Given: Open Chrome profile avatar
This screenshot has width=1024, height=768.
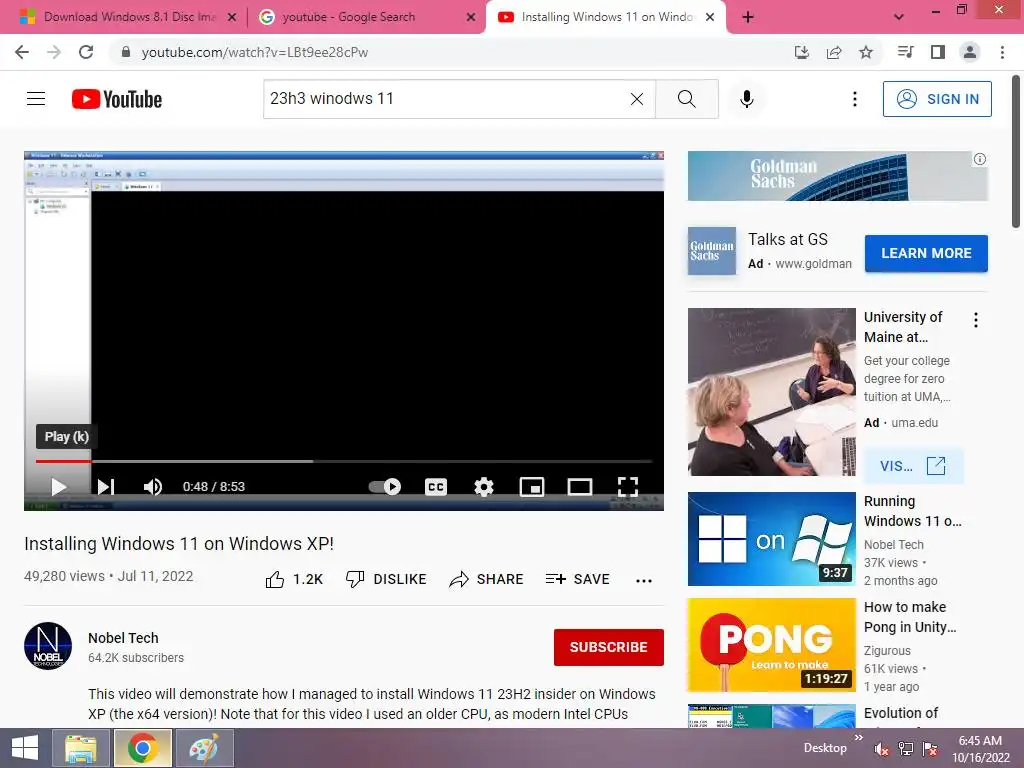Looking at the screenshot, I should tap(970, 52).
